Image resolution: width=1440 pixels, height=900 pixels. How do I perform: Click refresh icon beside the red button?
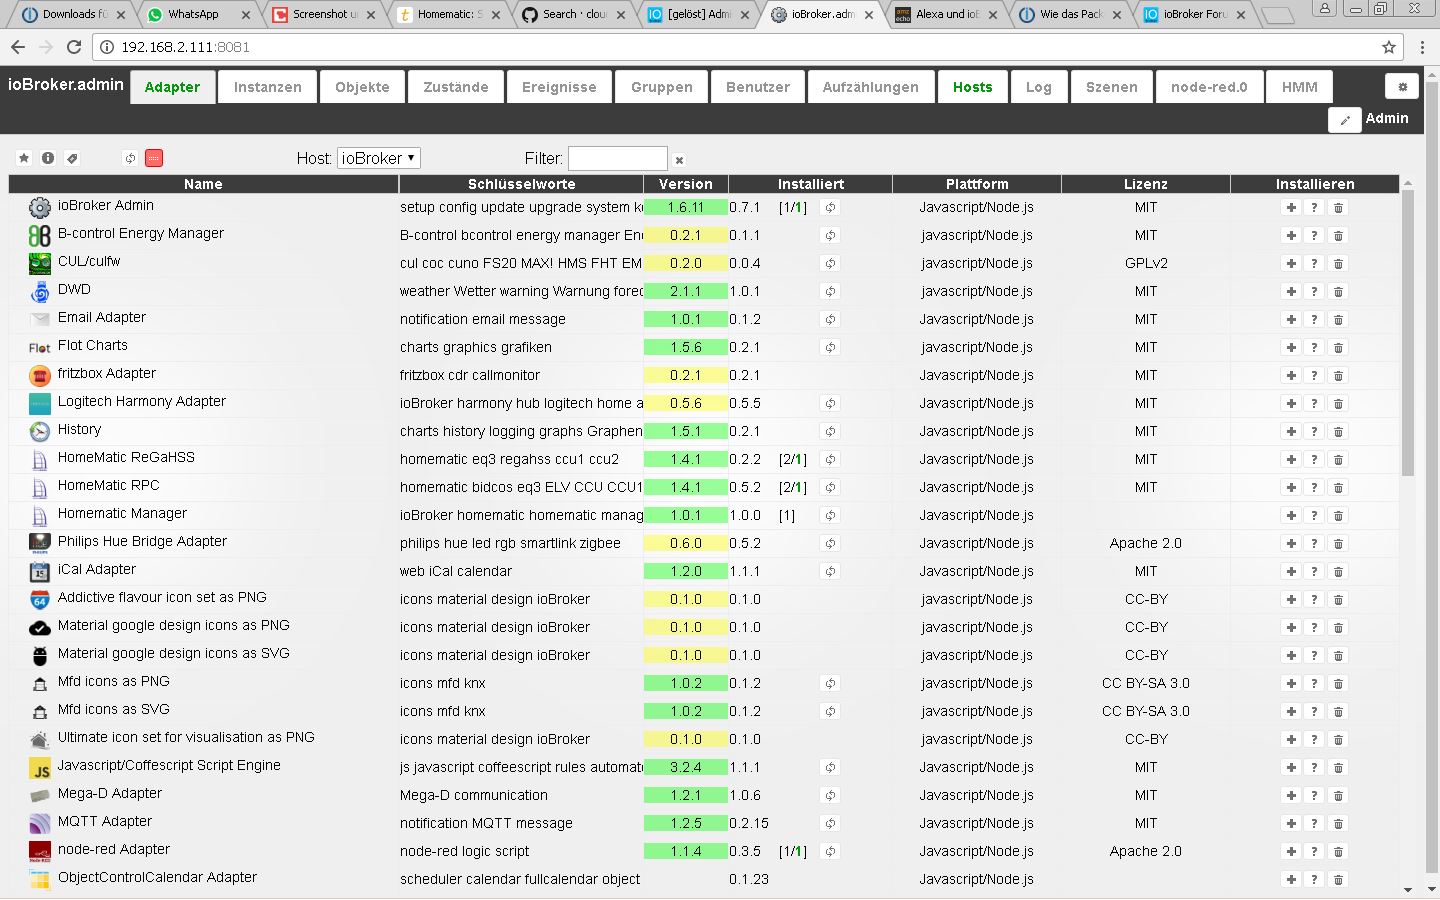click(130, 158)
